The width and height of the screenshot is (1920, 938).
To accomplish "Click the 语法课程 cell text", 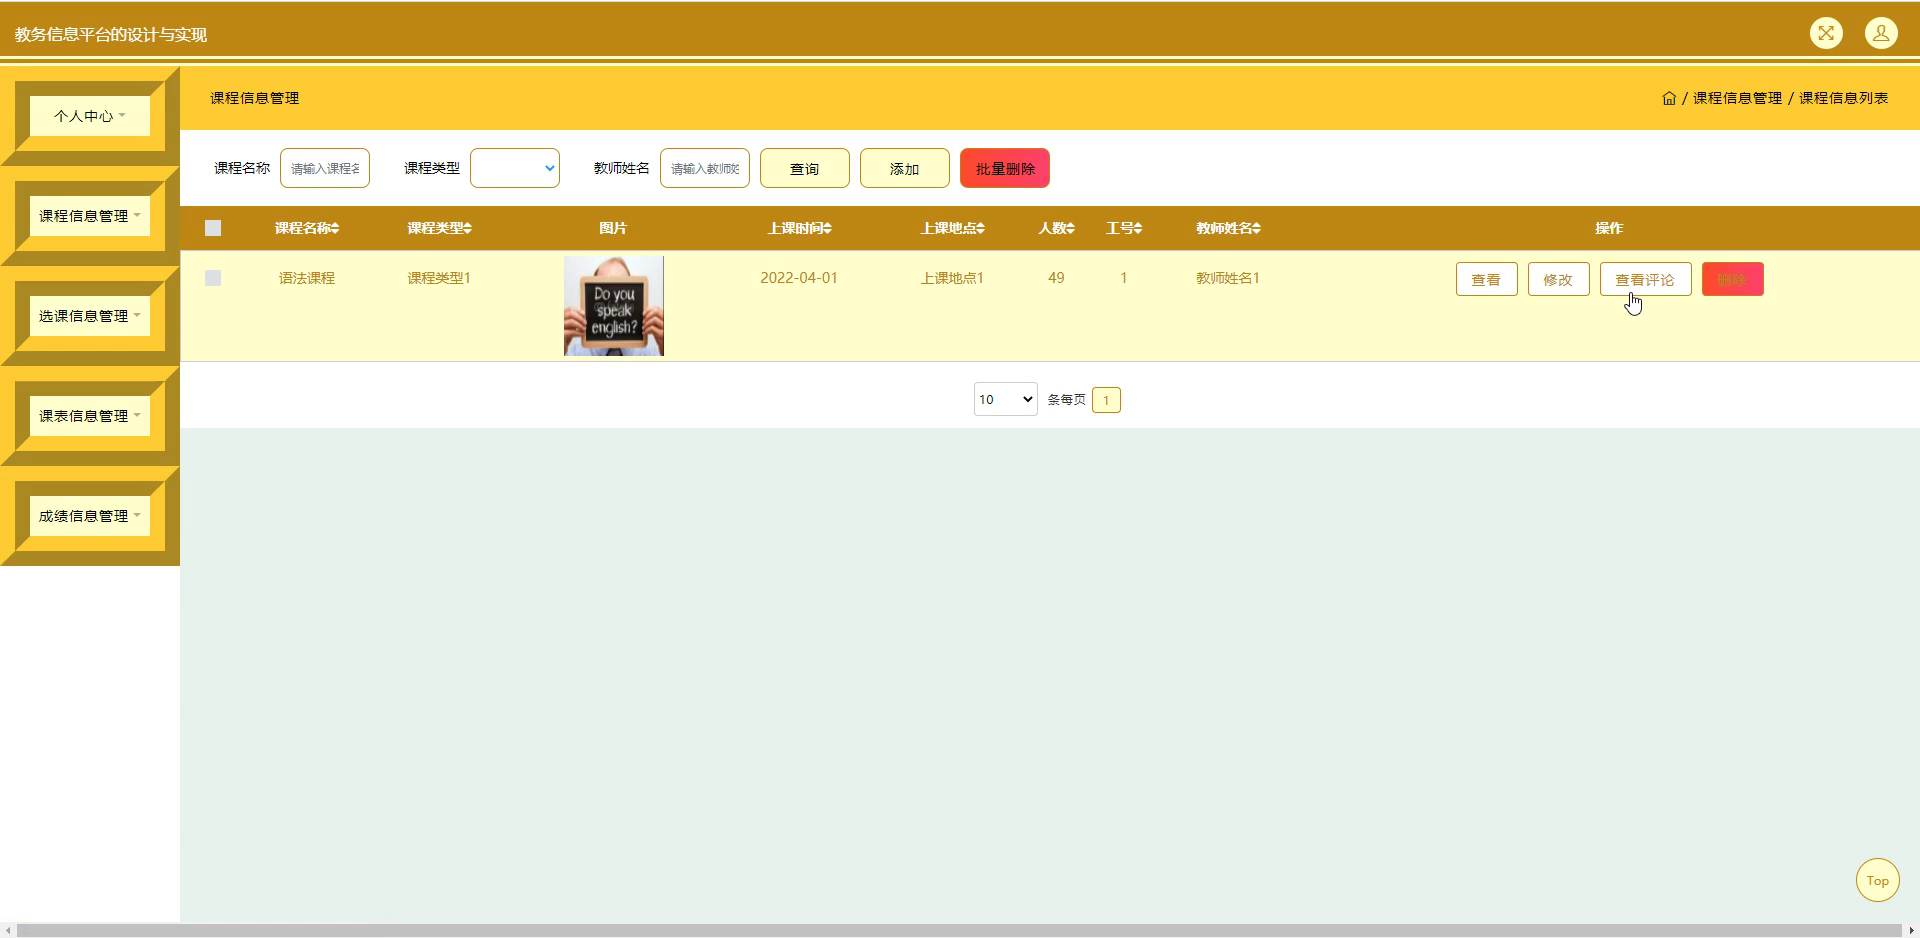I will 307,278.
